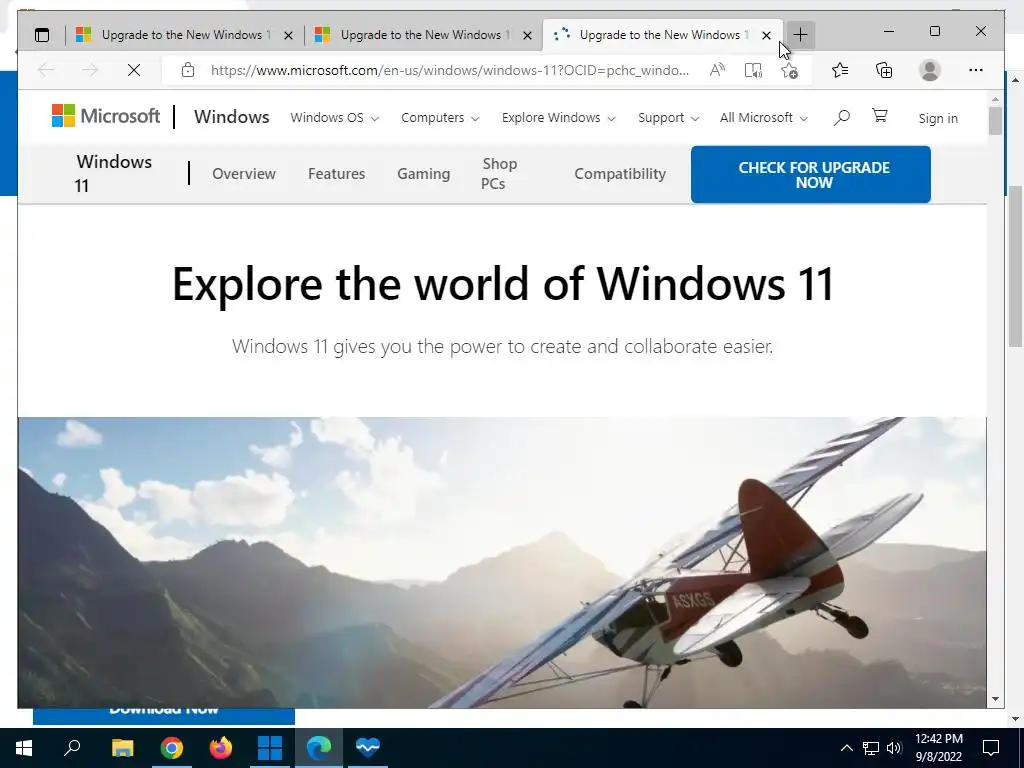The width and height of the screenshot is (1024, 768).
Task: Click the Sign in link
Action: pyautogui.click(x=938, y=118)
